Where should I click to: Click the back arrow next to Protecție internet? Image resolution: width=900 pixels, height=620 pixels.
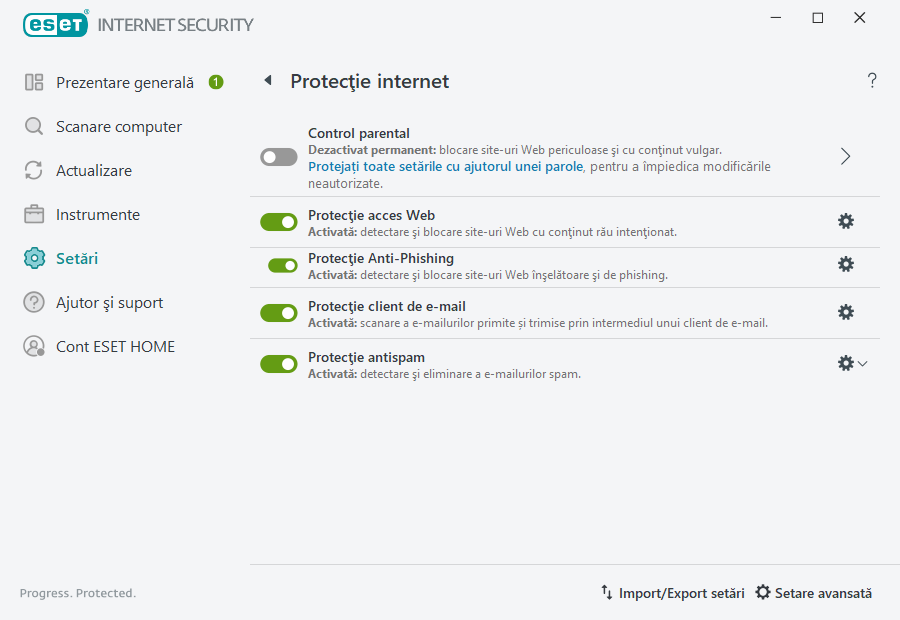[x=267, y=81]
